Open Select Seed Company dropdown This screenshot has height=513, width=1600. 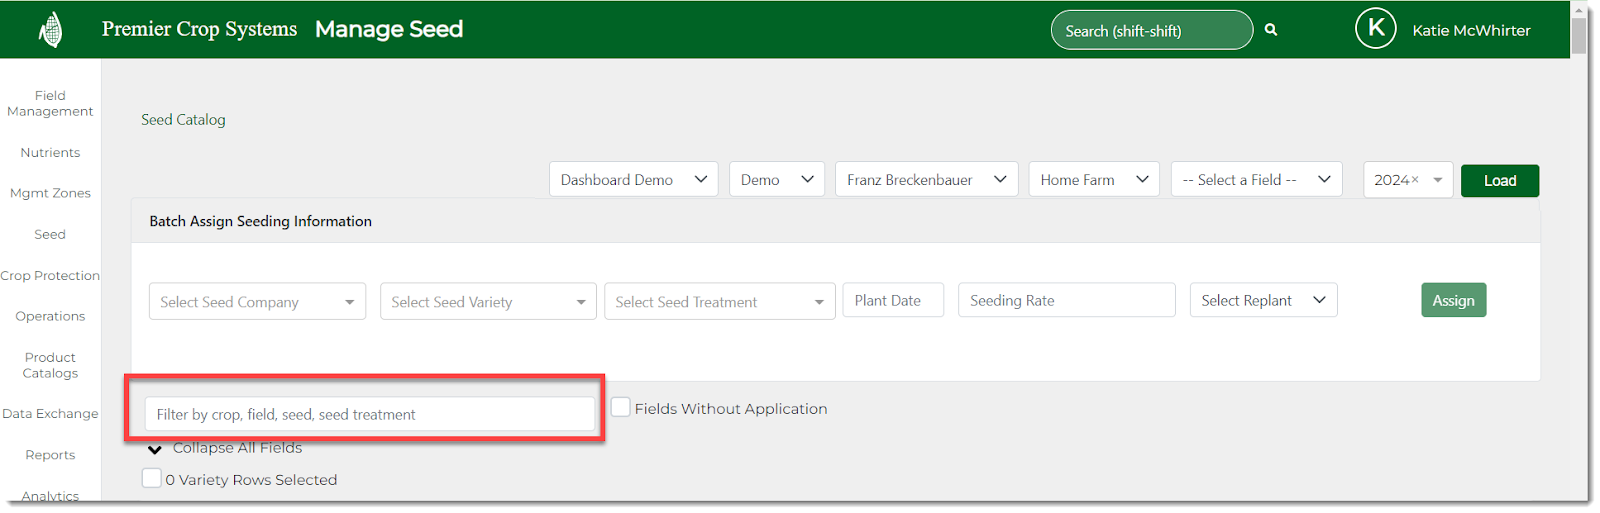(x=257, y=301)
